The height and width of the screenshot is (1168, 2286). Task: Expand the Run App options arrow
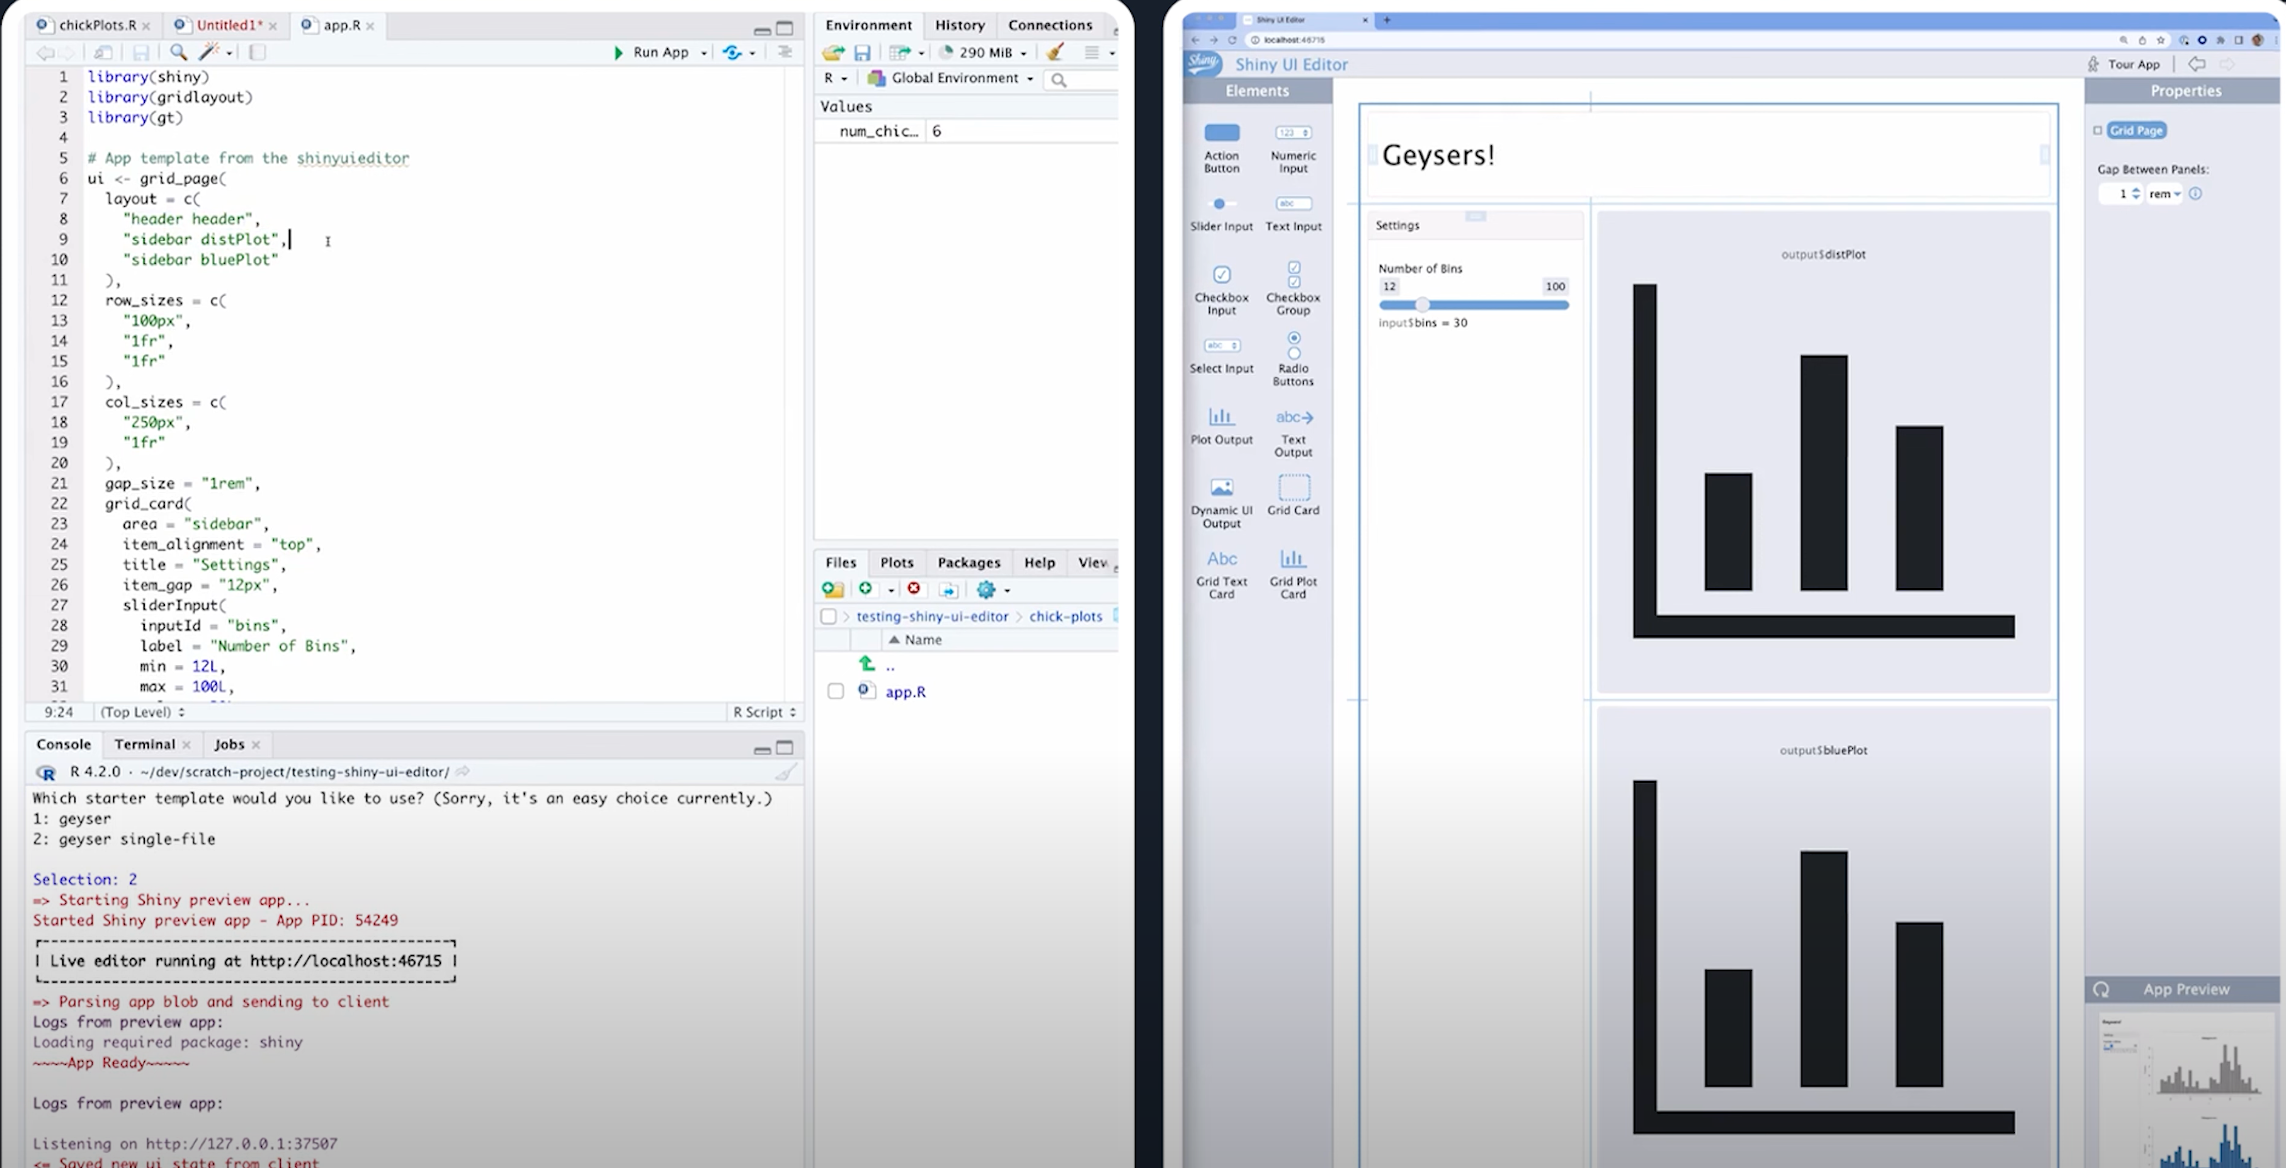point(704,53)
